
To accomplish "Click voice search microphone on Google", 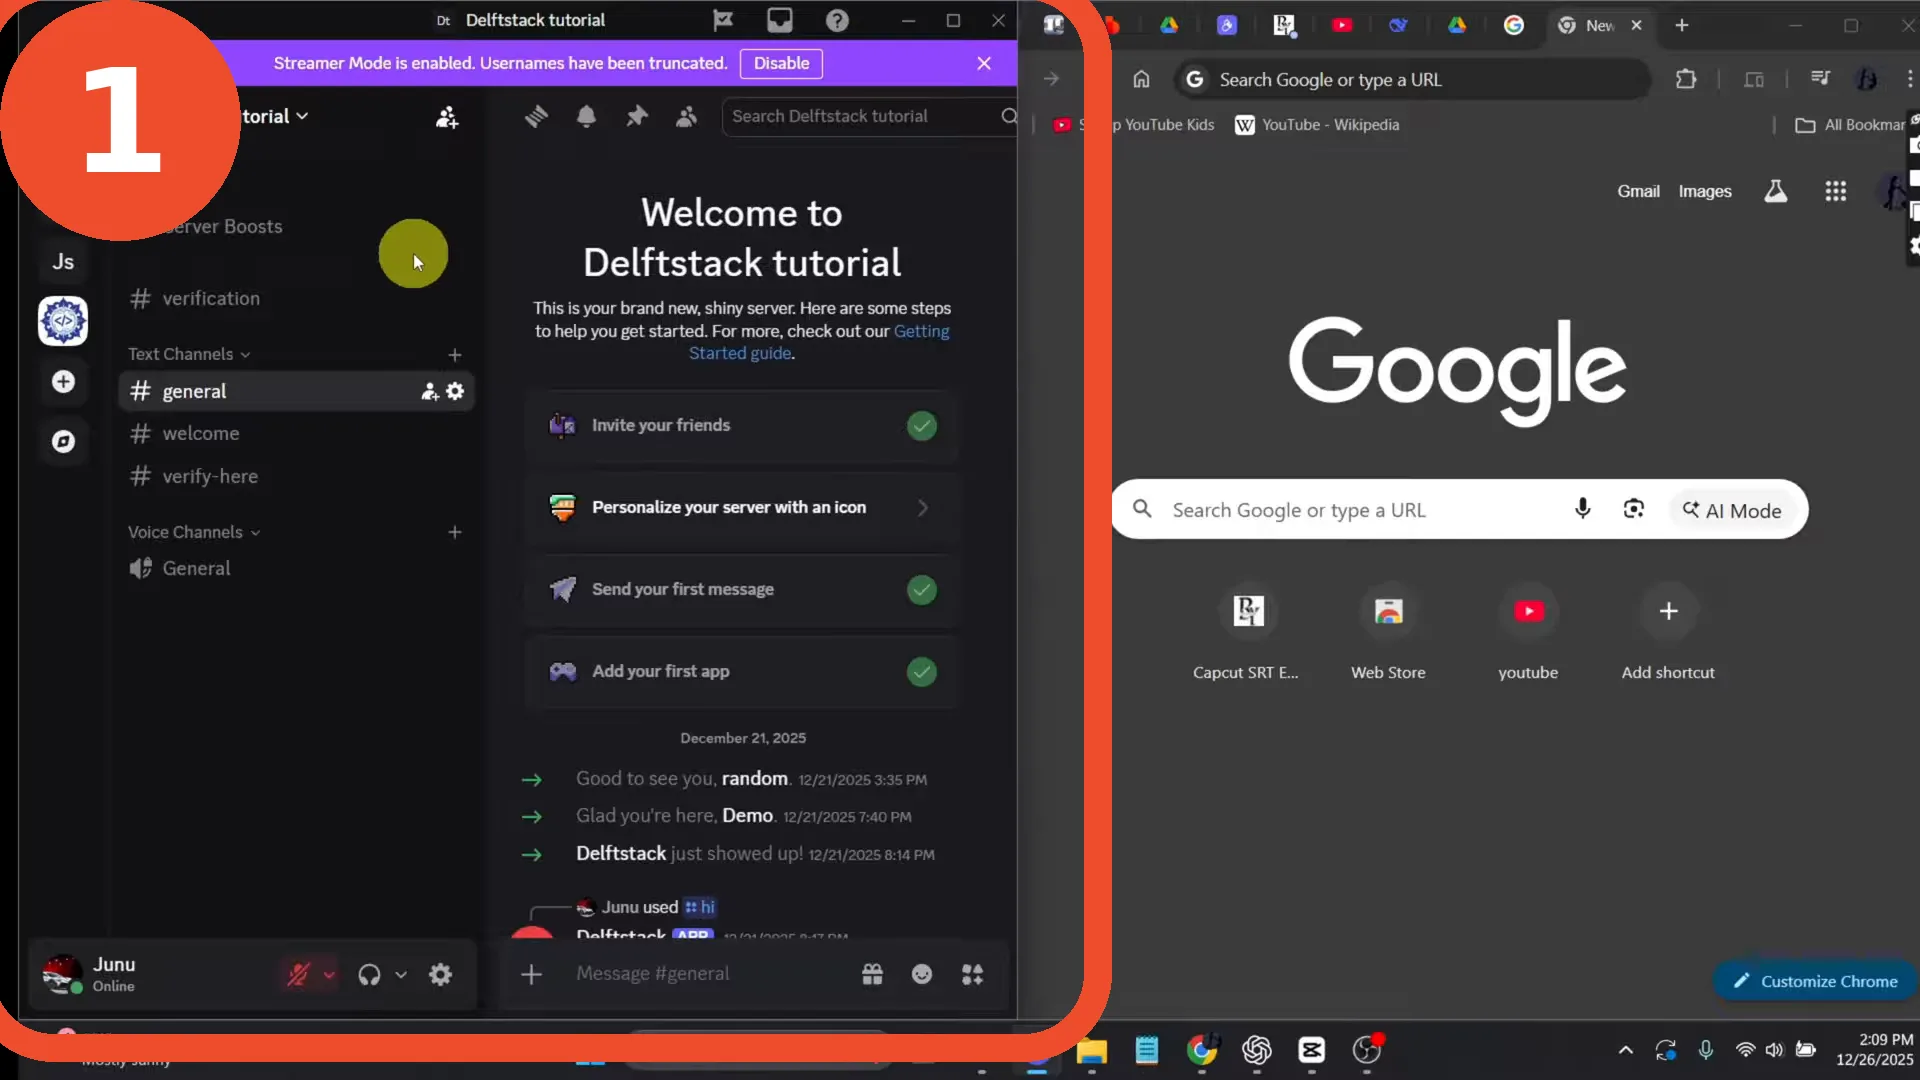I will (x=1582, y=509).
